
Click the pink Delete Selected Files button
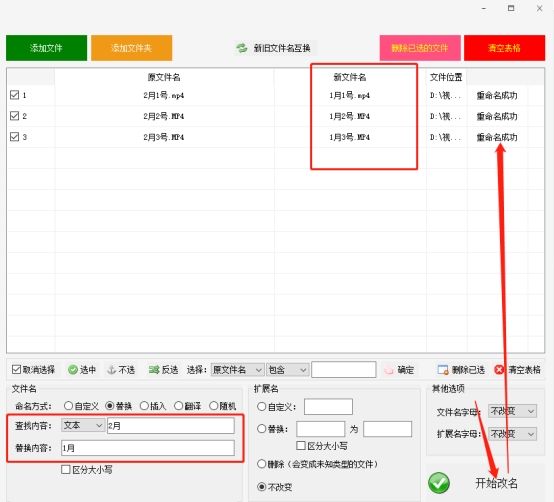coord(420,48)
